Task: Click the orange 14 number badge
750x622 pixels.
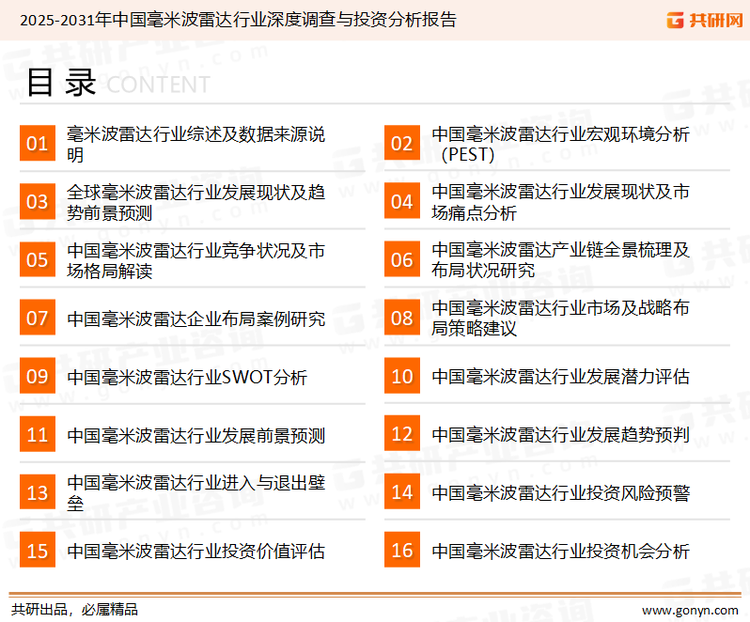Action: (402, 492)
